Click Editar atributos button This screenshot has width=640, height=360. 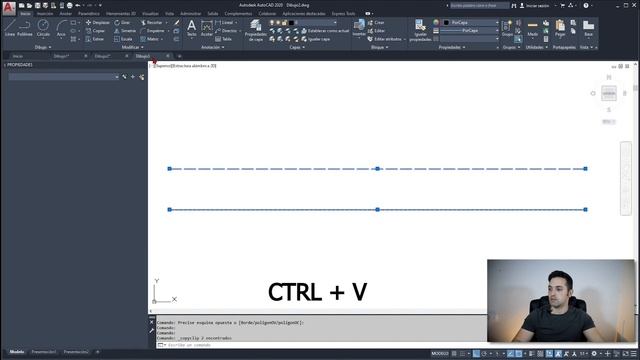coord(384,39)
